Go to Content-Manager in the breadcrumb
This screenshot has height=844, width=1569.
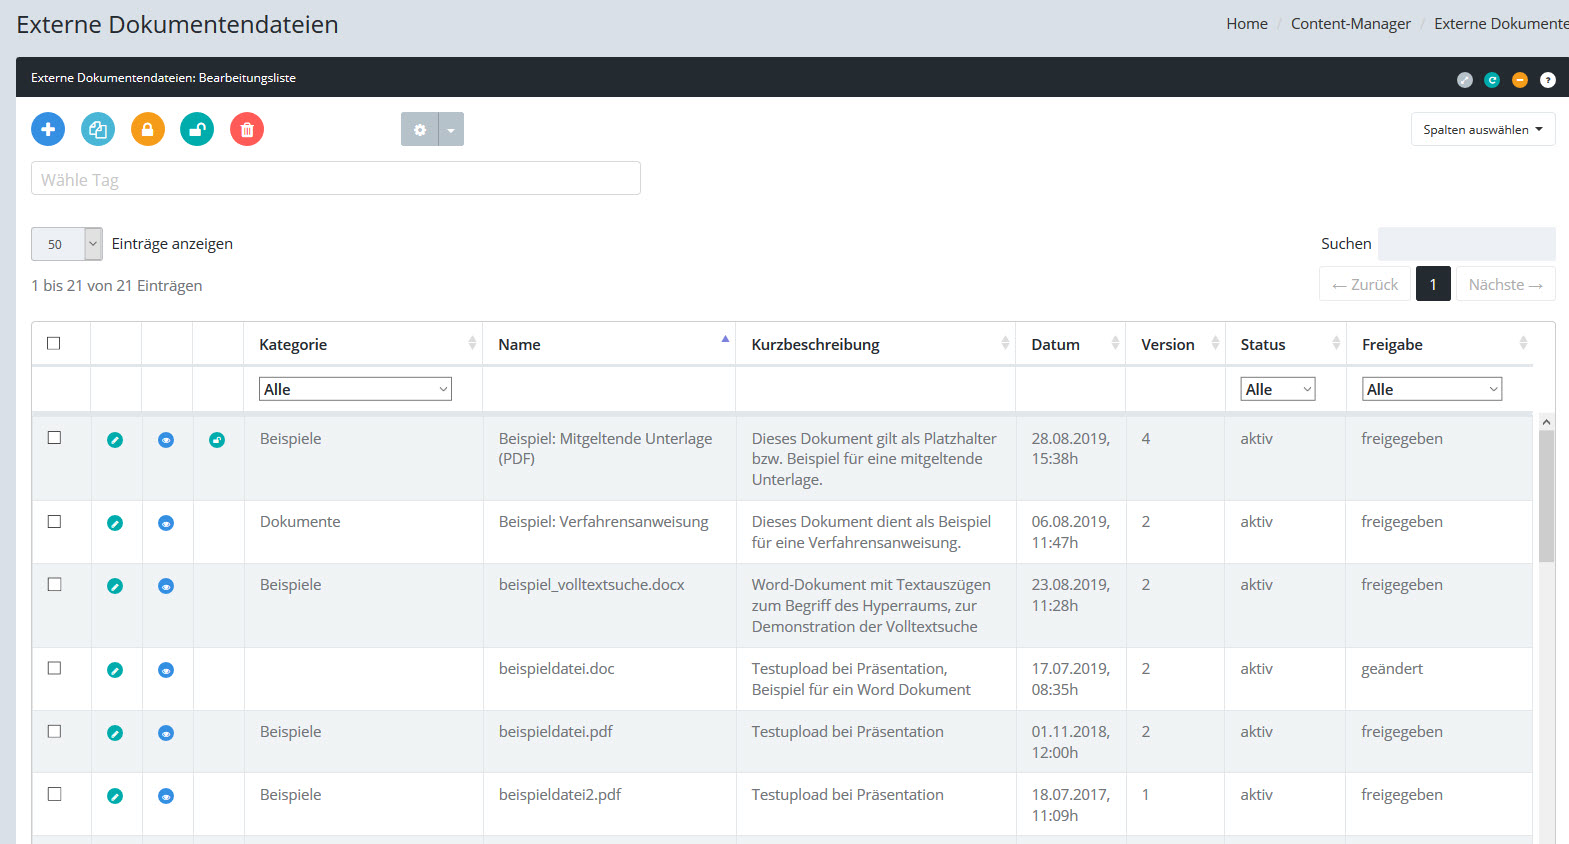coord(1350,24)
